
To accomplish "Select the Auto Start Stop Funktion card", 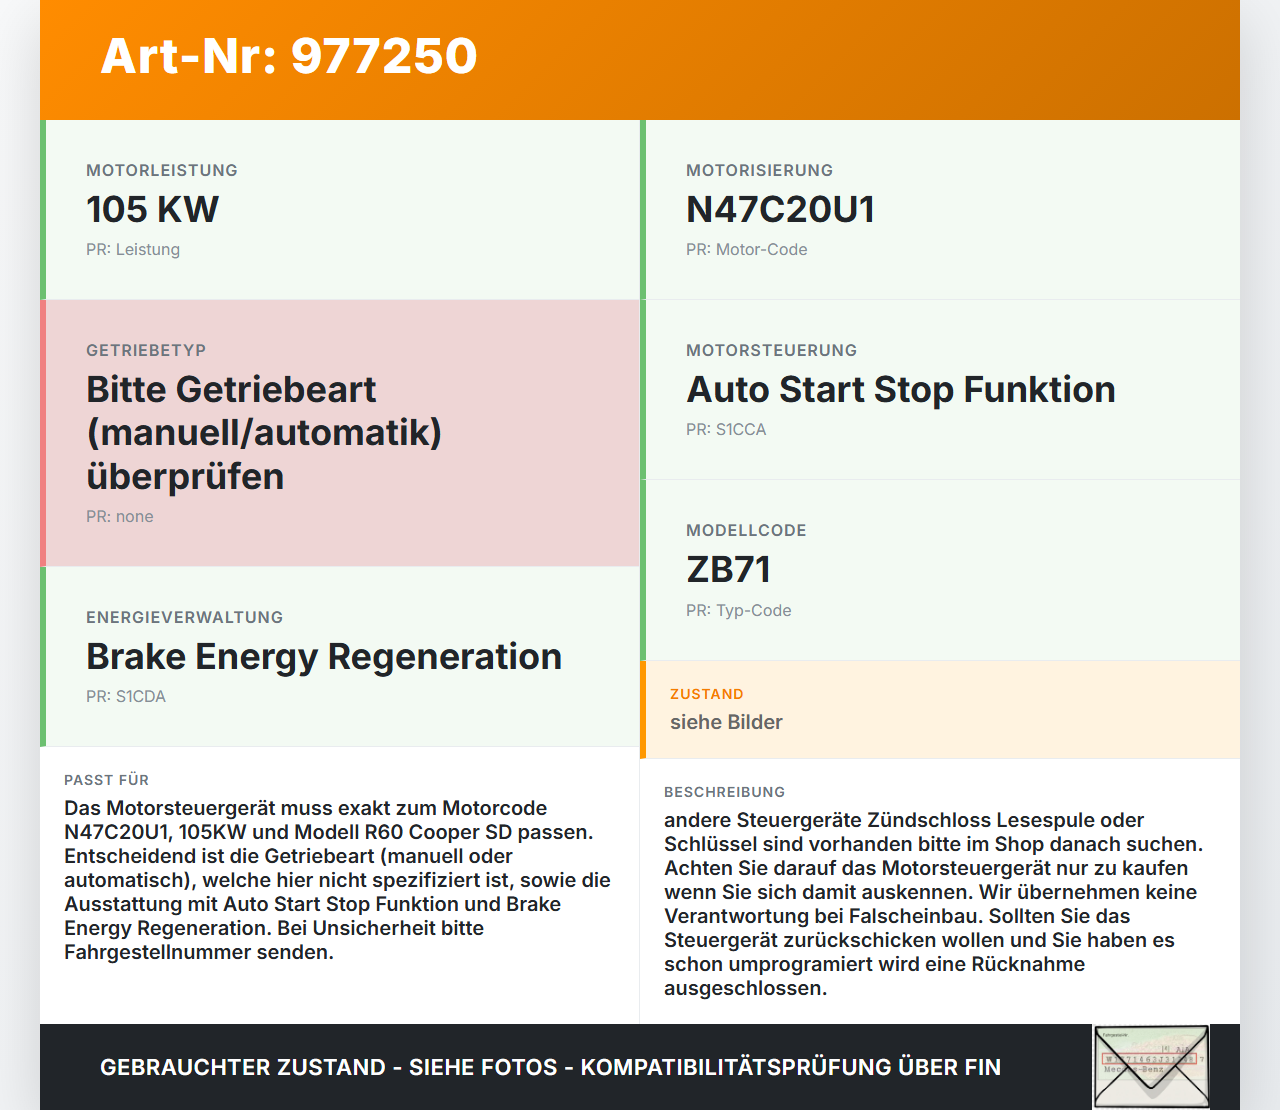I will [x=940, y=389].
